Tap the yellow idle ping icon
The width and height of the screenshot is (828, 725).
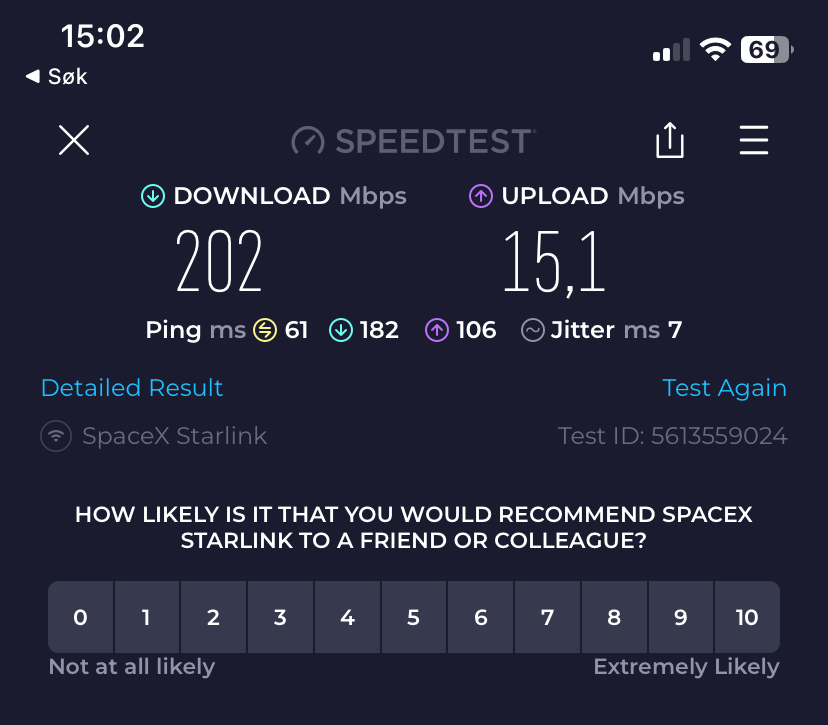click(265, 331)
